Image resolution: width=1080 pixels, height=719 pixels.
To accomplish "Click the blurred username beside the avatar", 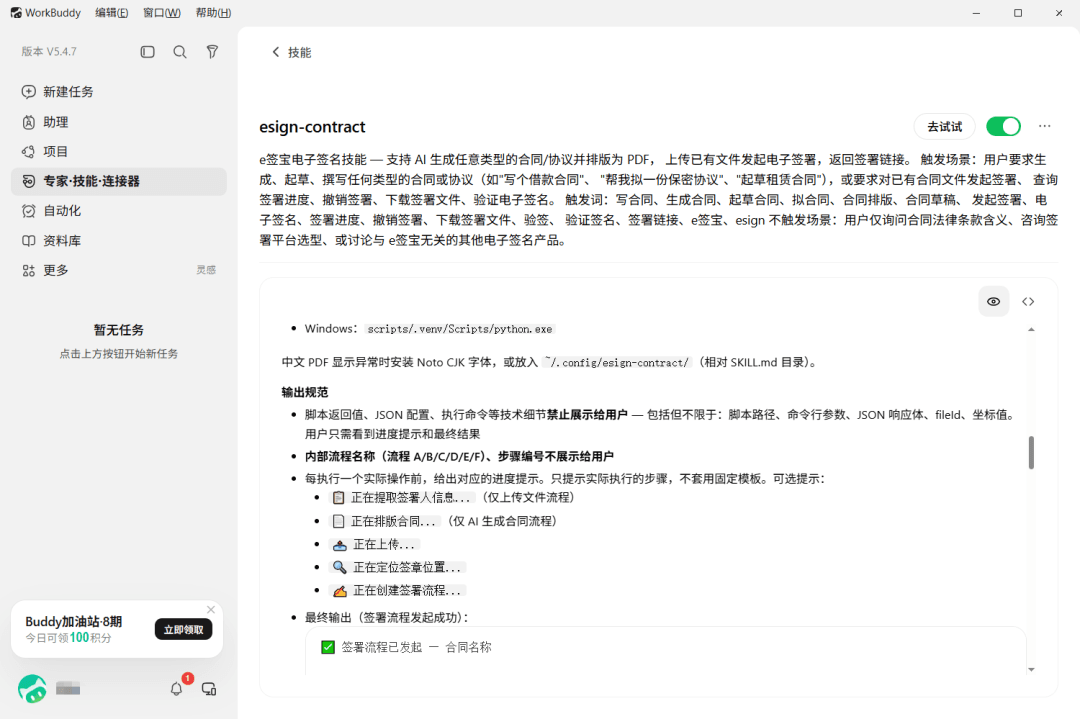I will click(68, 689).
